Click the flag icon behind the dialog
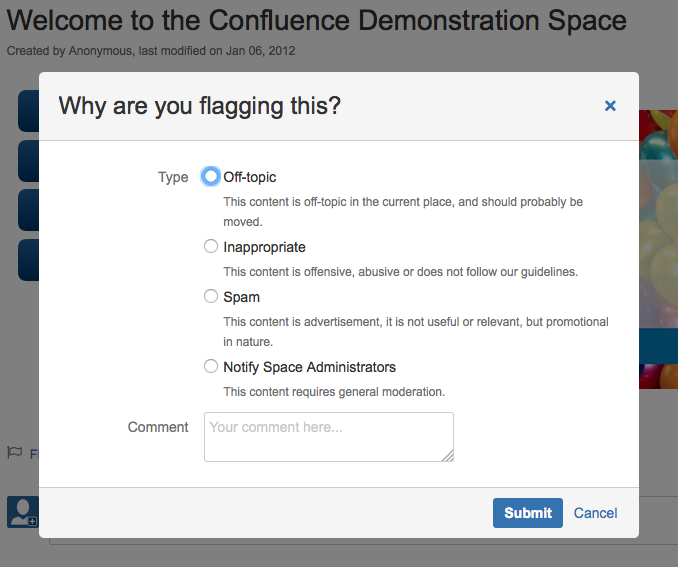The height and width of the screenshot is (567, 678). [x=15, y=453]
